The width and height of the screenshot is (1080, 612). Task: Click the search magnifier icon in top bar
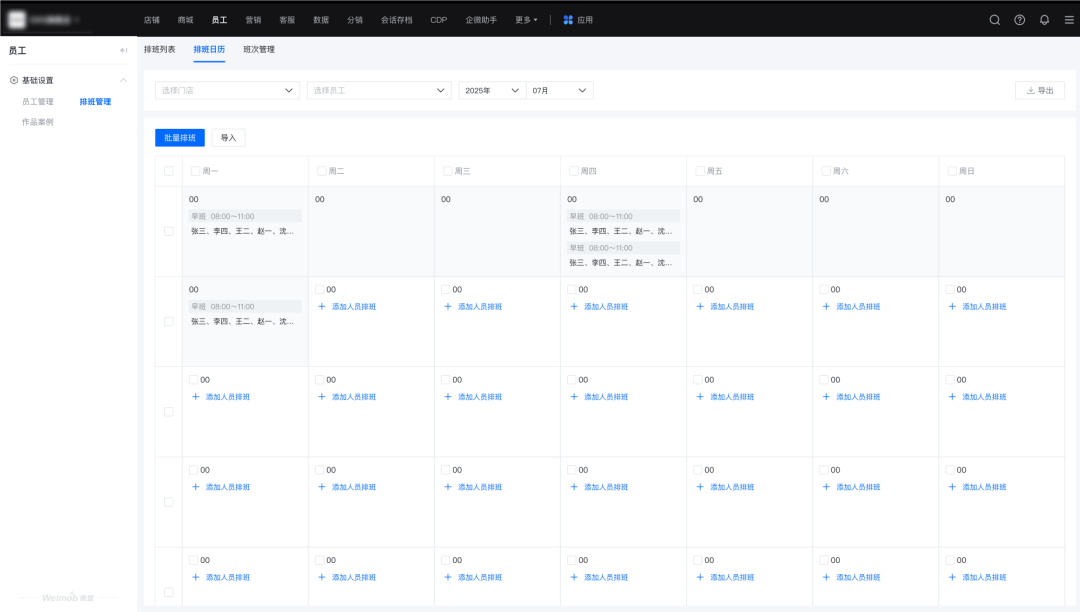tap(994, 19)
